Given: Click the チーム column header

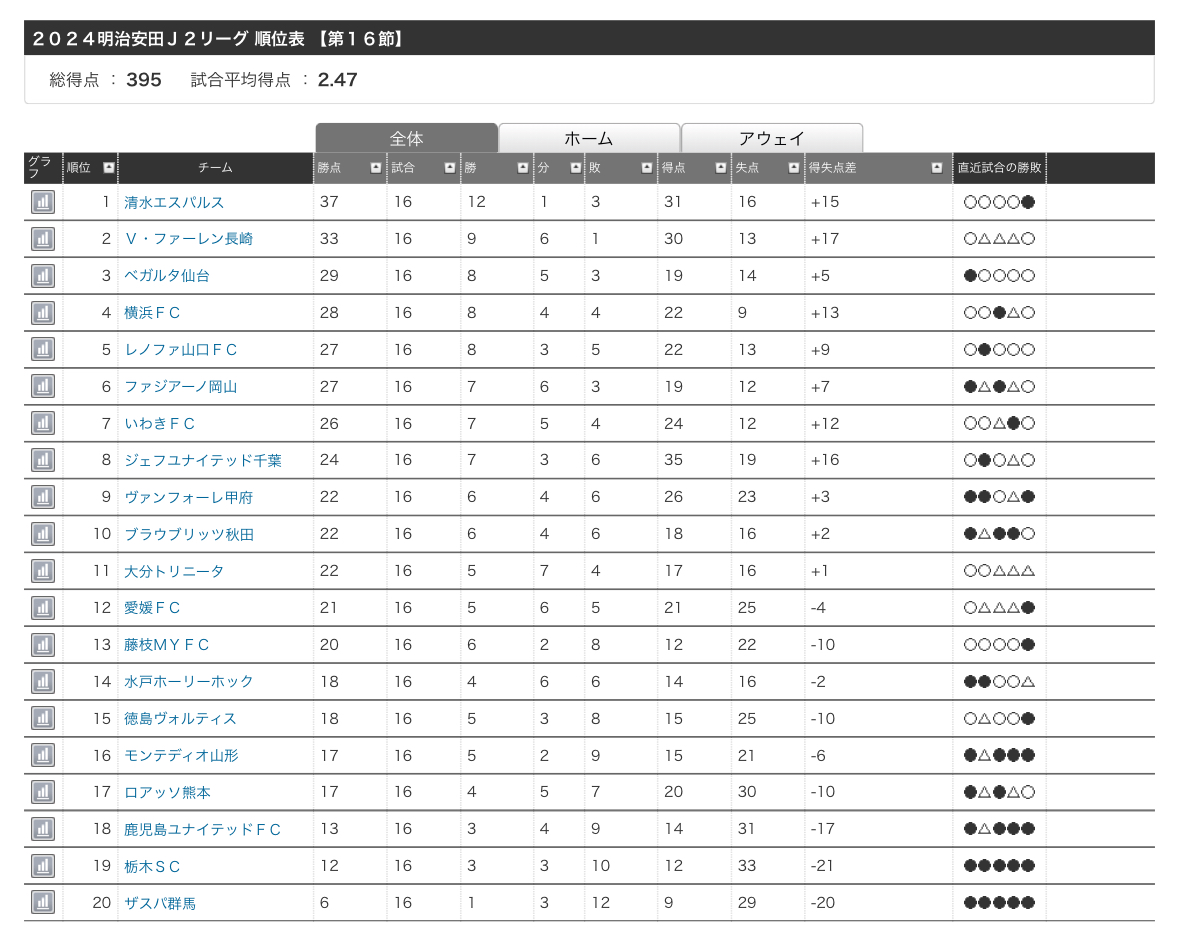Looking at the screenshot, I should click(x=215, y=168).
